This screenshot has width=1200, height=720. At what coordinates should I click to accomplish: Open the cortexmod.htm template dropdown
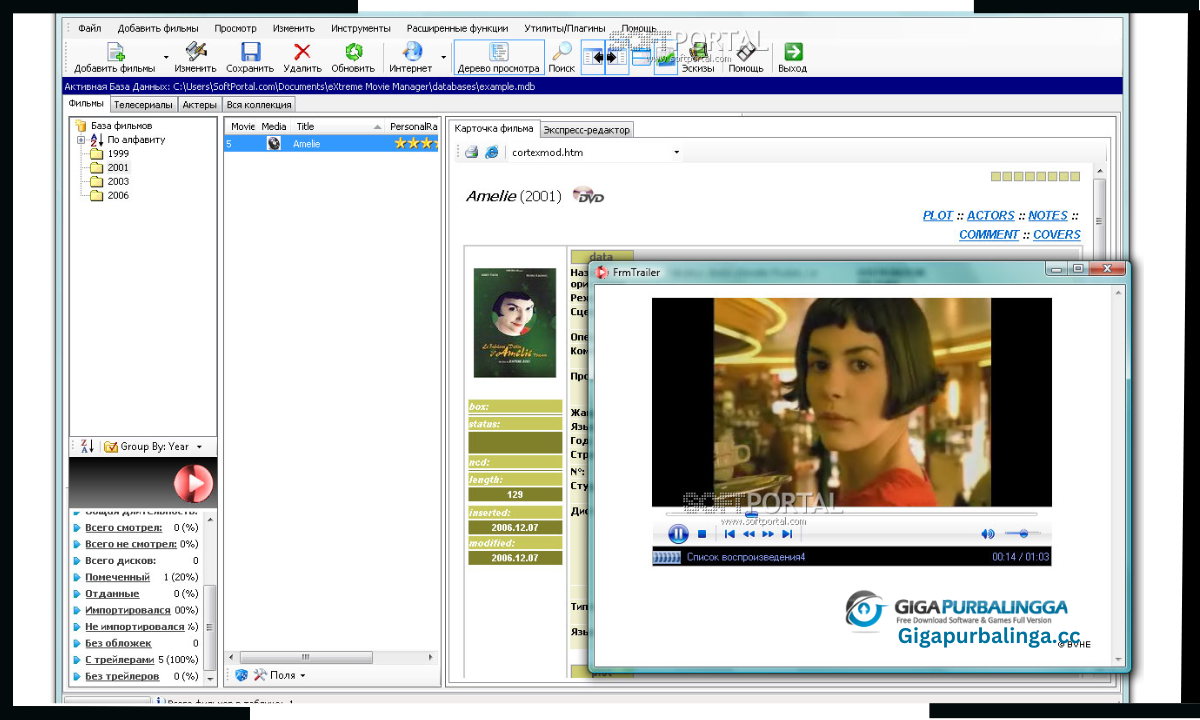click(677, 153)
